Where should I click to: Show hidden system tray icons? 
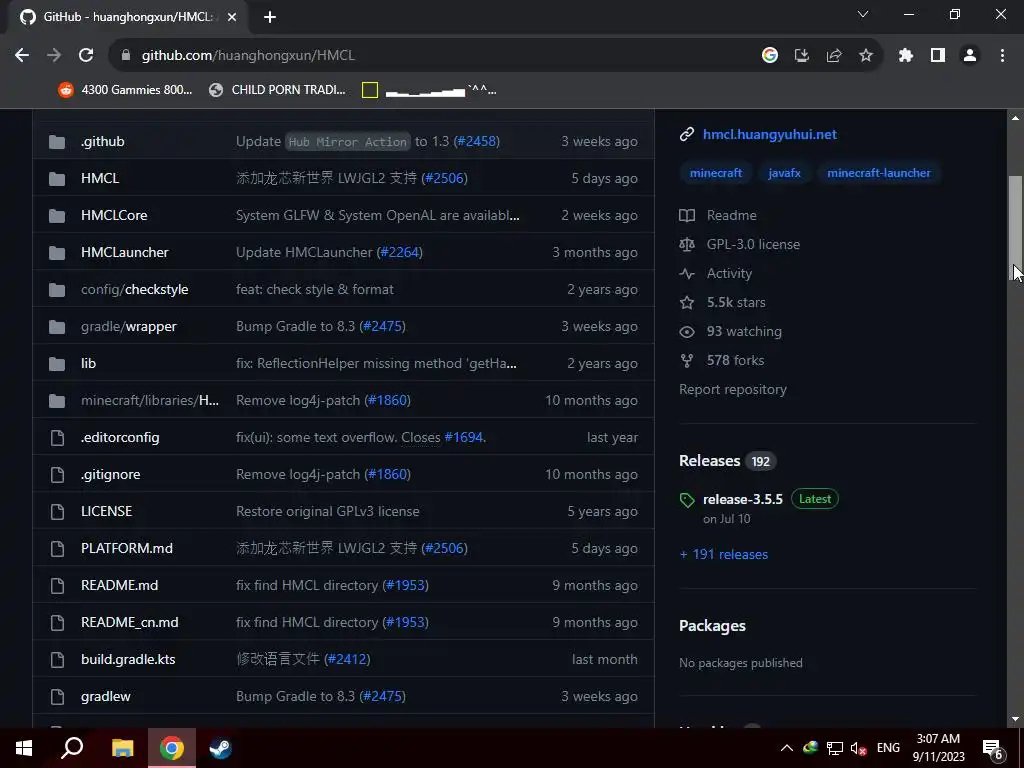point(787,748)
